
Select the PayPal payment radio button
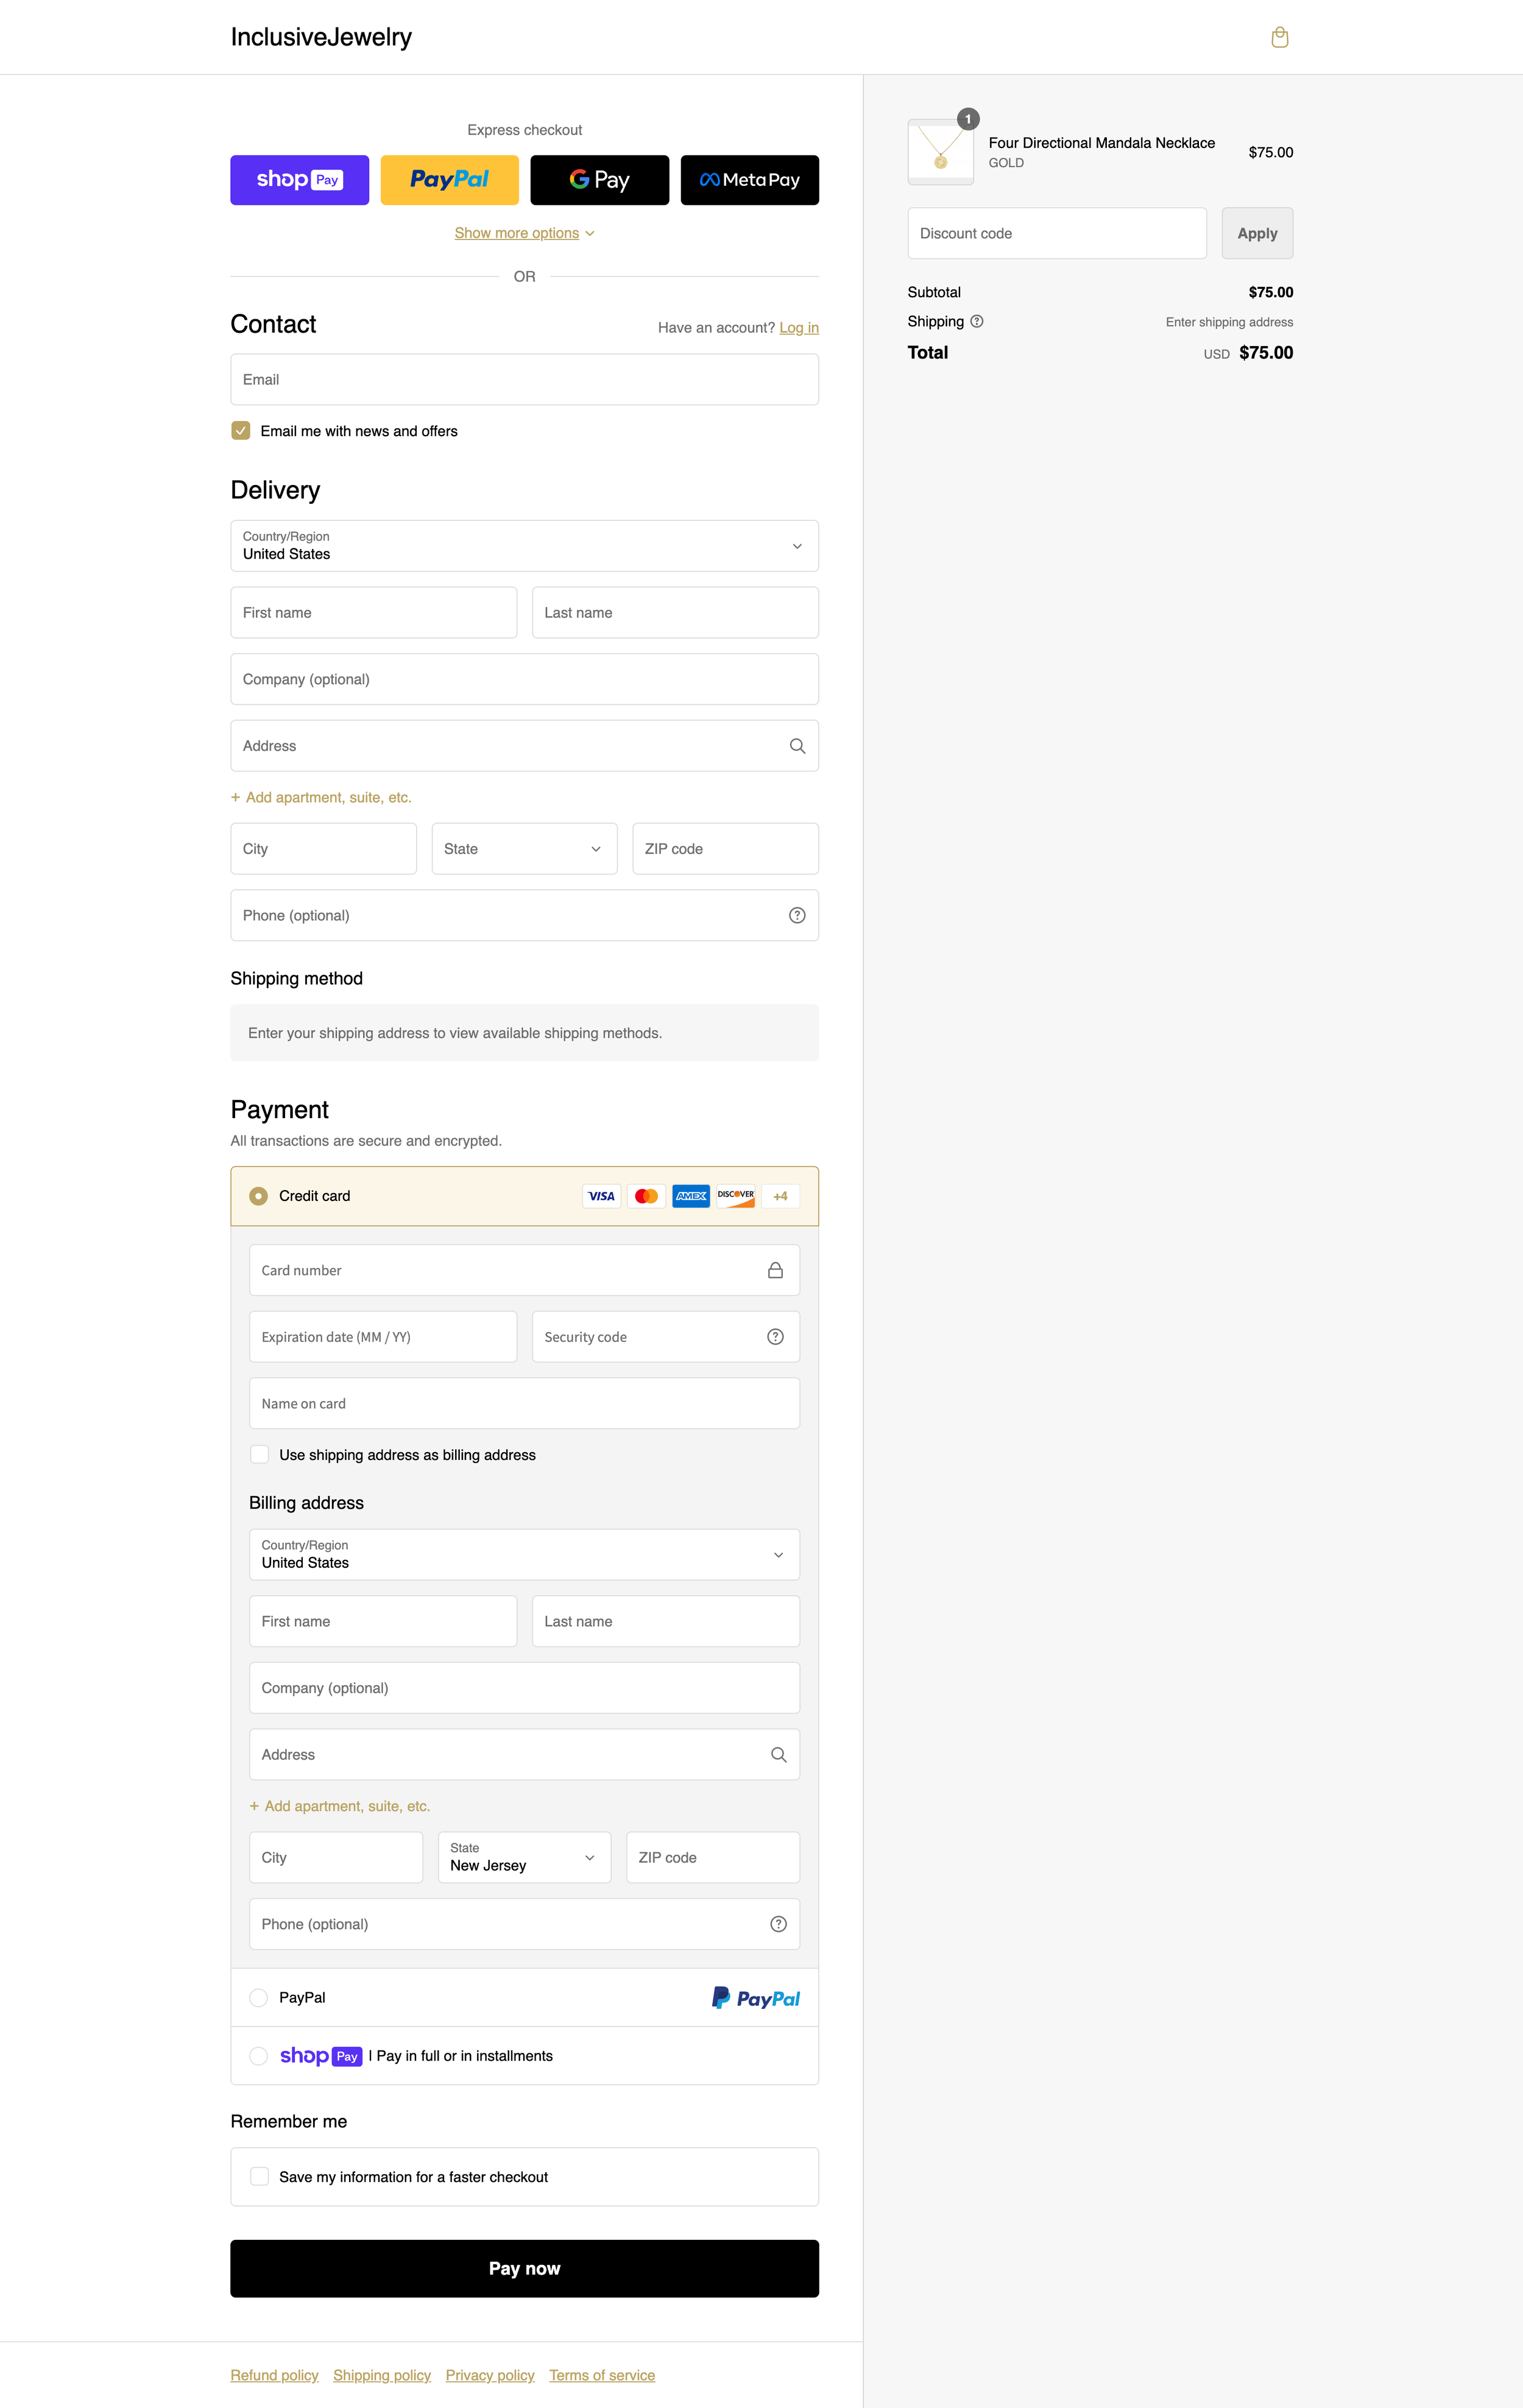pos(258,1997)
